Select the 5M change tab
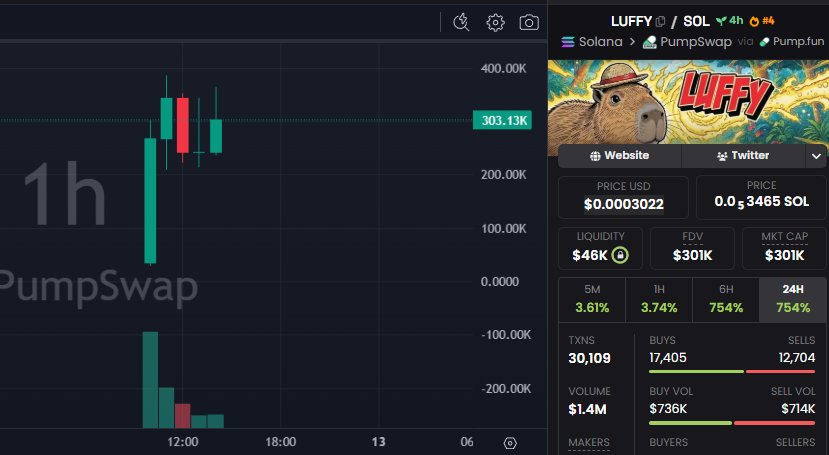 [592, 300]
